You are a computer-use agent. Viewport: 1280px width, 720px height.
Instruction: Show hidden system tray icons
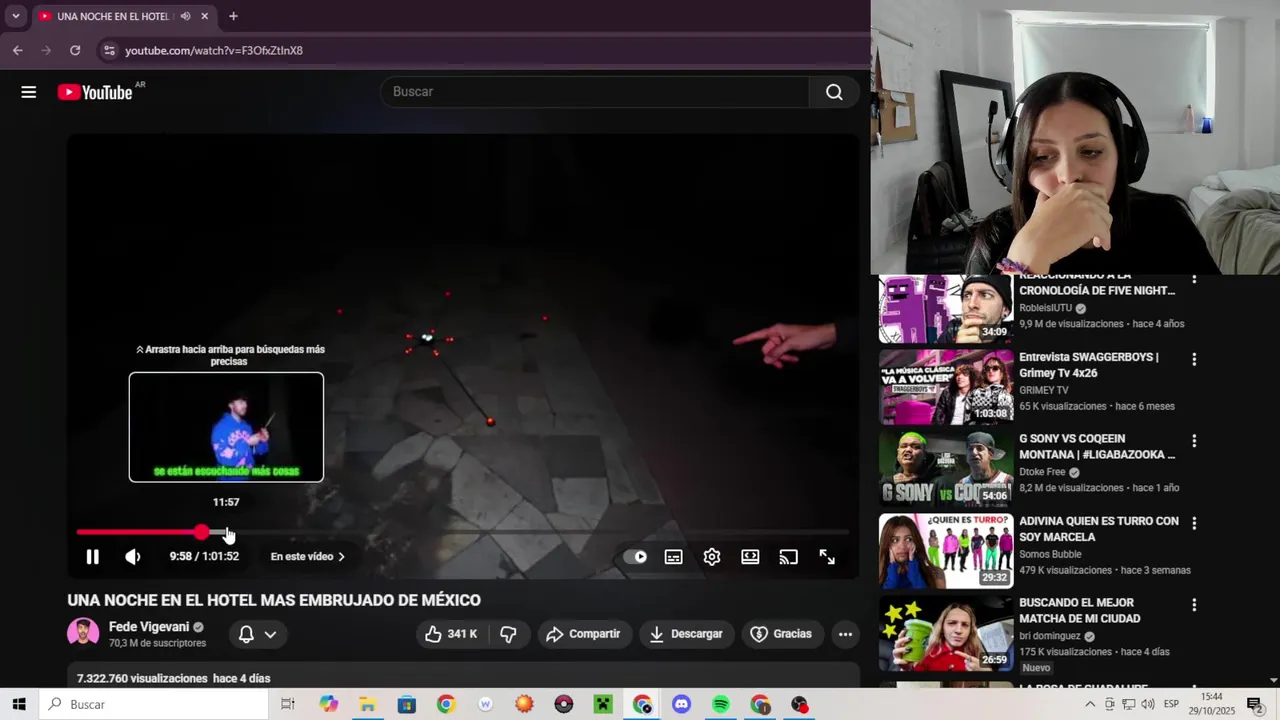coord(1090,704)
